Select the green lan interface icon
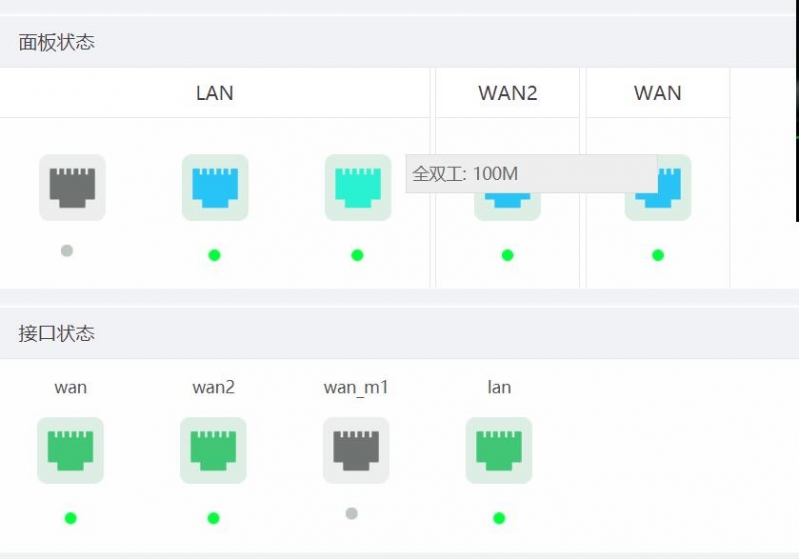Image resolution: width=799 pixels, height=559 pixels. click(x=499, y=450)
